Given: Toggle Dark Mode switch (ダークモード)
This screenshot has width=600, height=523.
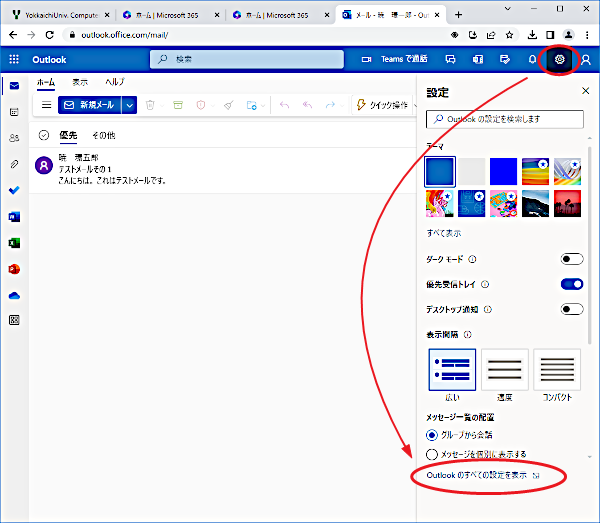Looking at the screenshot, I should [572, 259].
